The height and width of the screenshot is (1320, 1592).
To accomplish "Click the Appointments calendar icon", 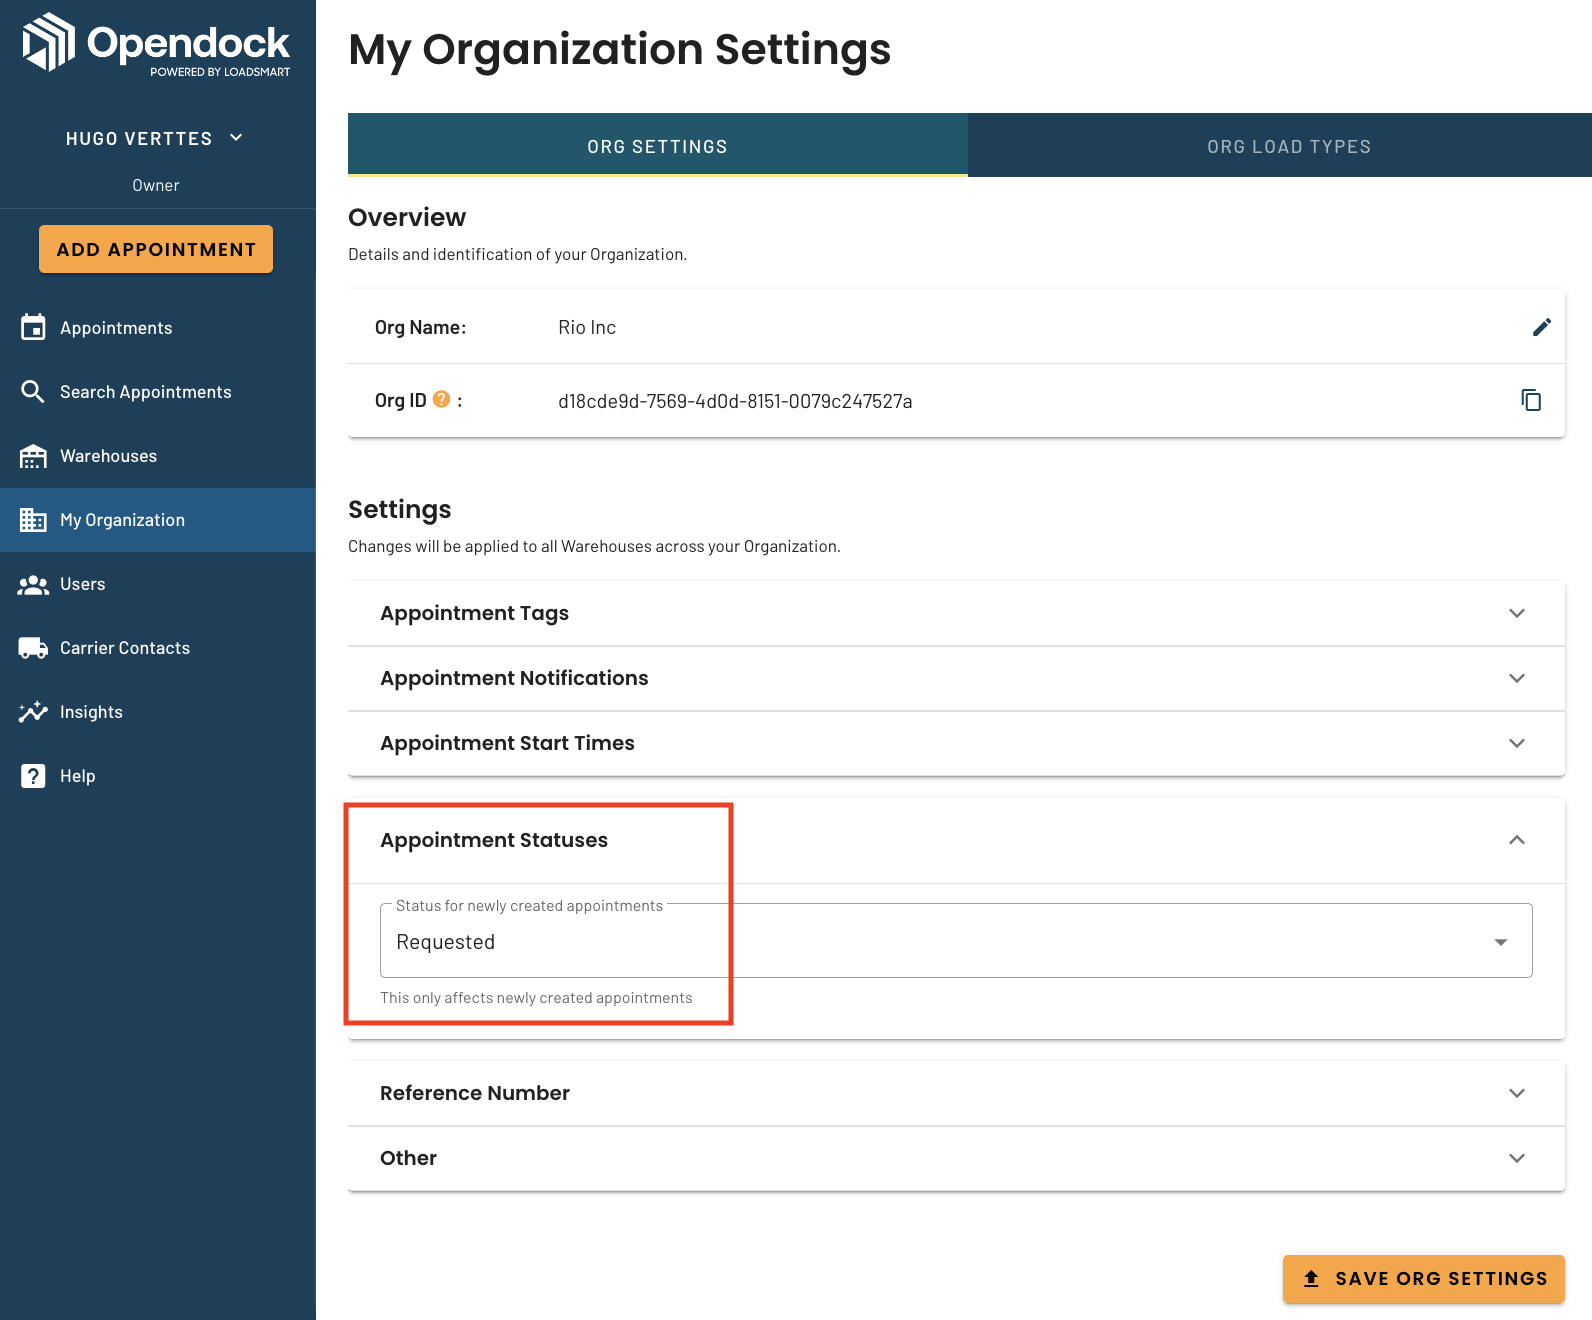I will pyautogui.click(x=33, y=327).
